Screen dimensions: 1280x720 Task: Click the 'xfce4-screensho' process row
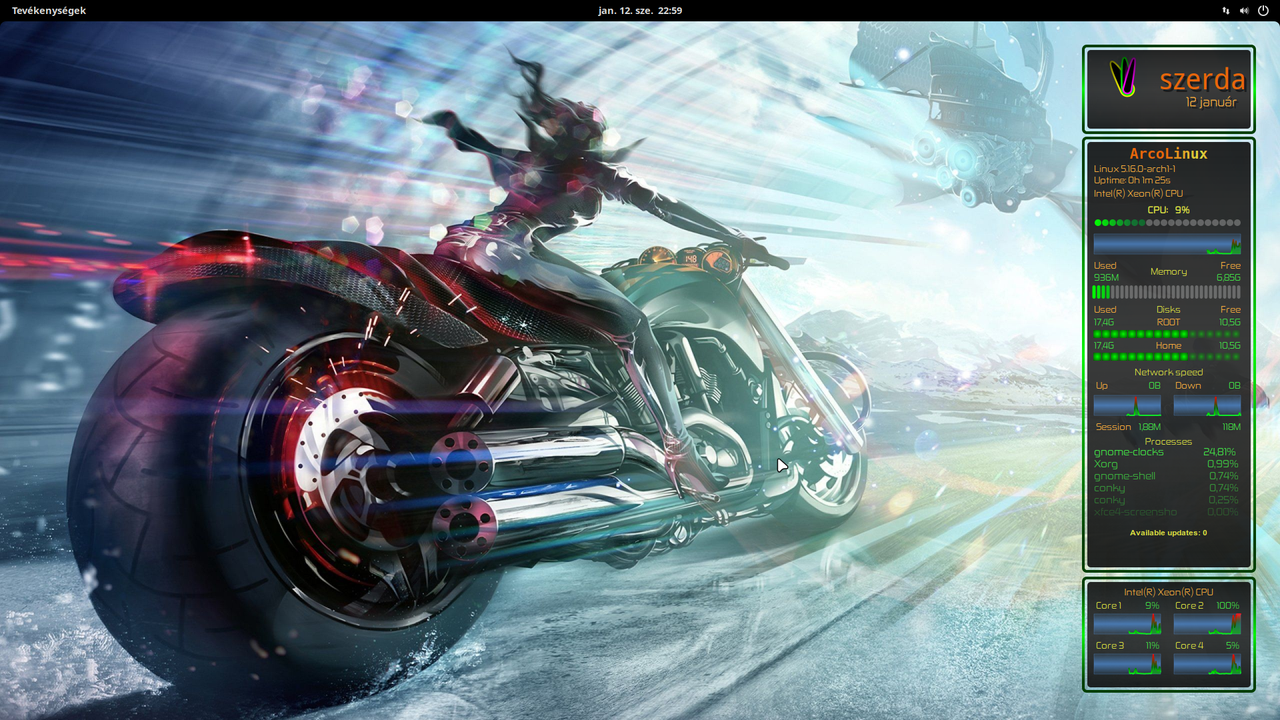1167,512
